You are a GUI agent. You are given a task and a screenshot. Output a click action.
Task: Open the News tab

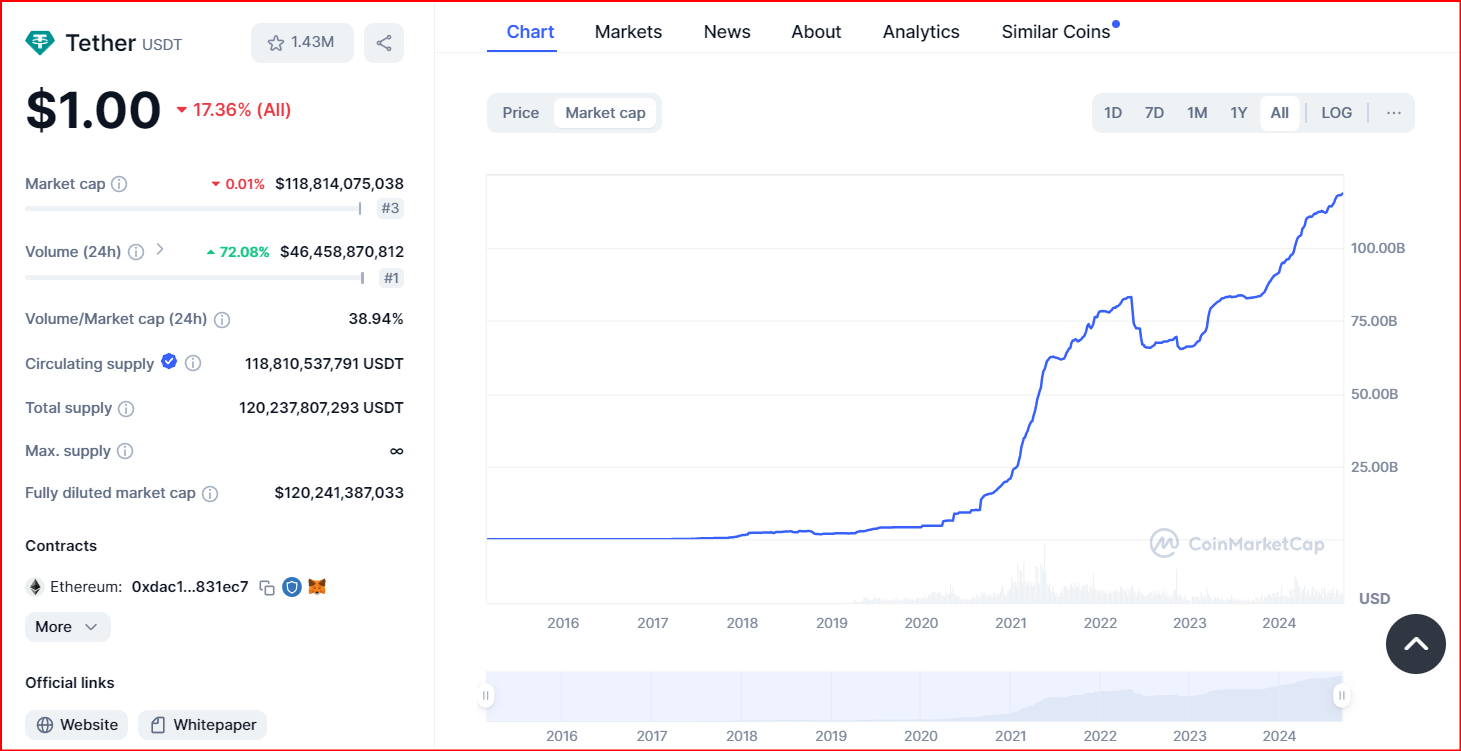pos(727,32)
